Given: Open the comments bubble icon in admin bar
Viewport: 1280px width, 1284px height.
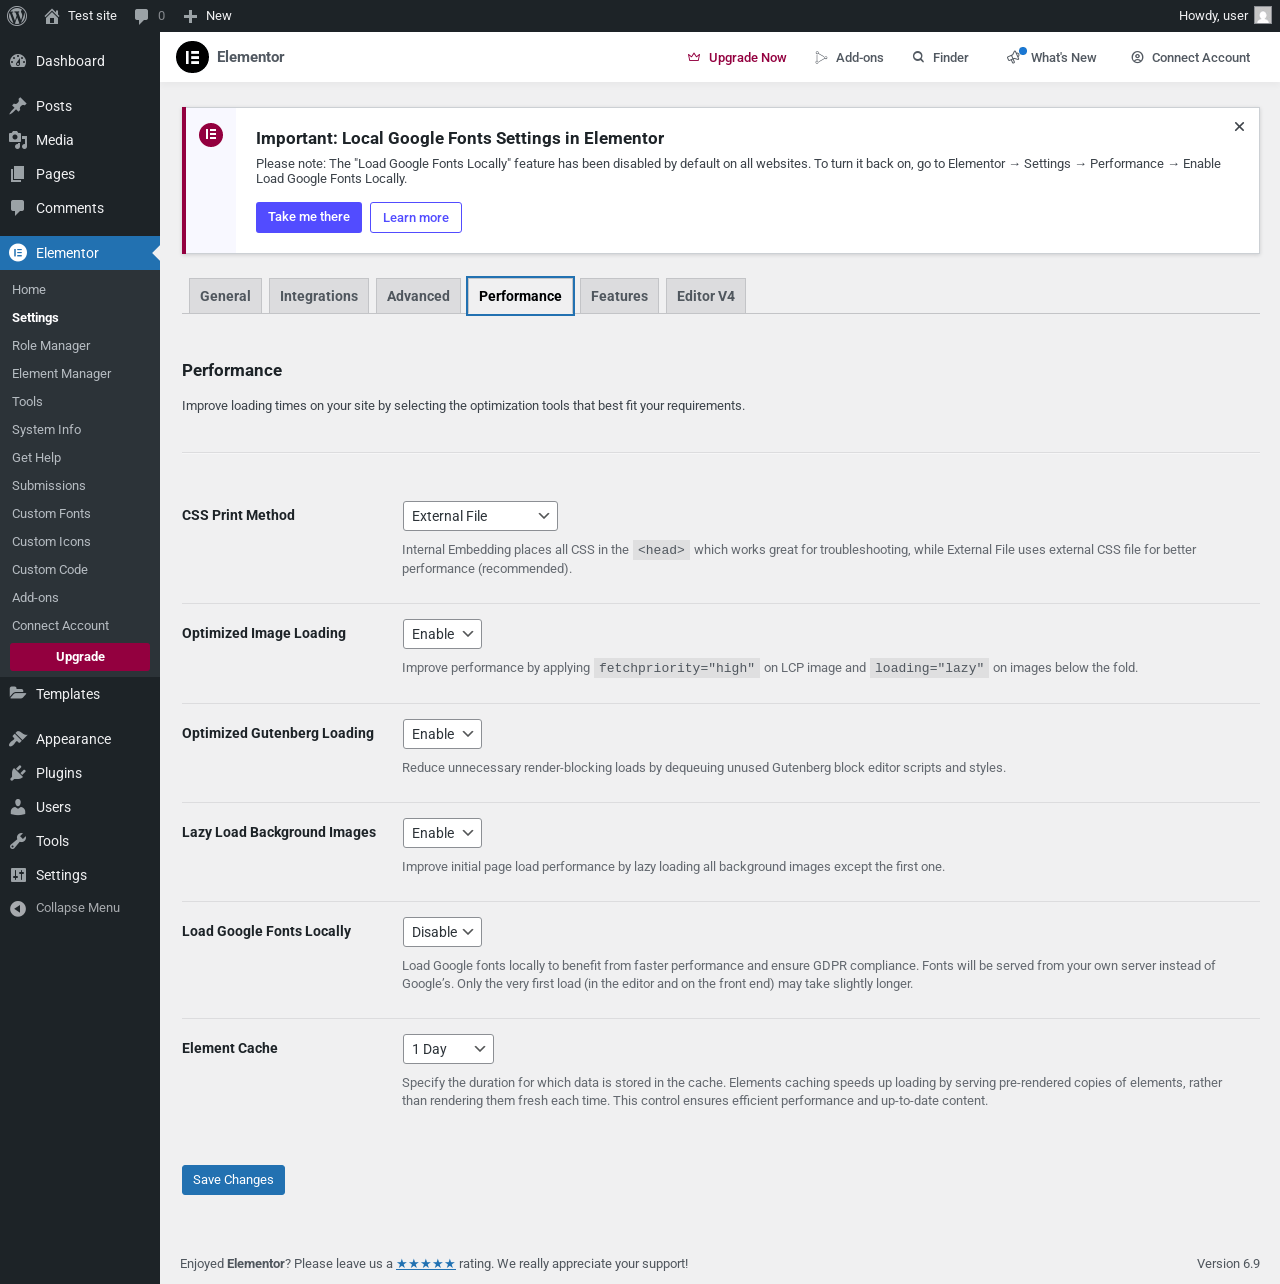Looking at the screenshot, I should click(141, 16).
